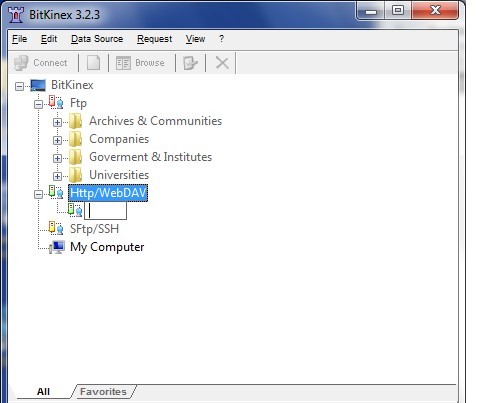Viewport: 491px width, 403px height.
Task: Open the Data Source menu
Action: 97,39
